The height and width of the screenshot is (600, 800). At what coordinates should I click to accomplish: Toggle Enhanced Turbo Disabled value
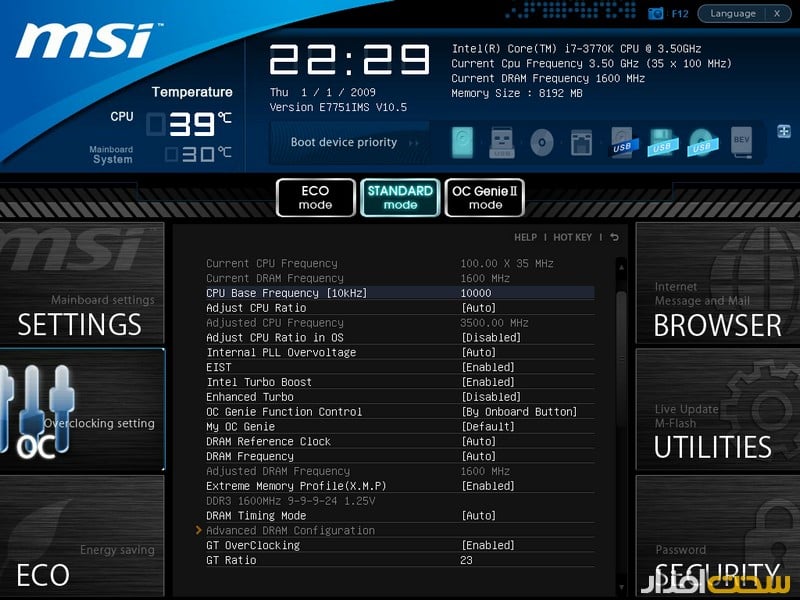491,397
